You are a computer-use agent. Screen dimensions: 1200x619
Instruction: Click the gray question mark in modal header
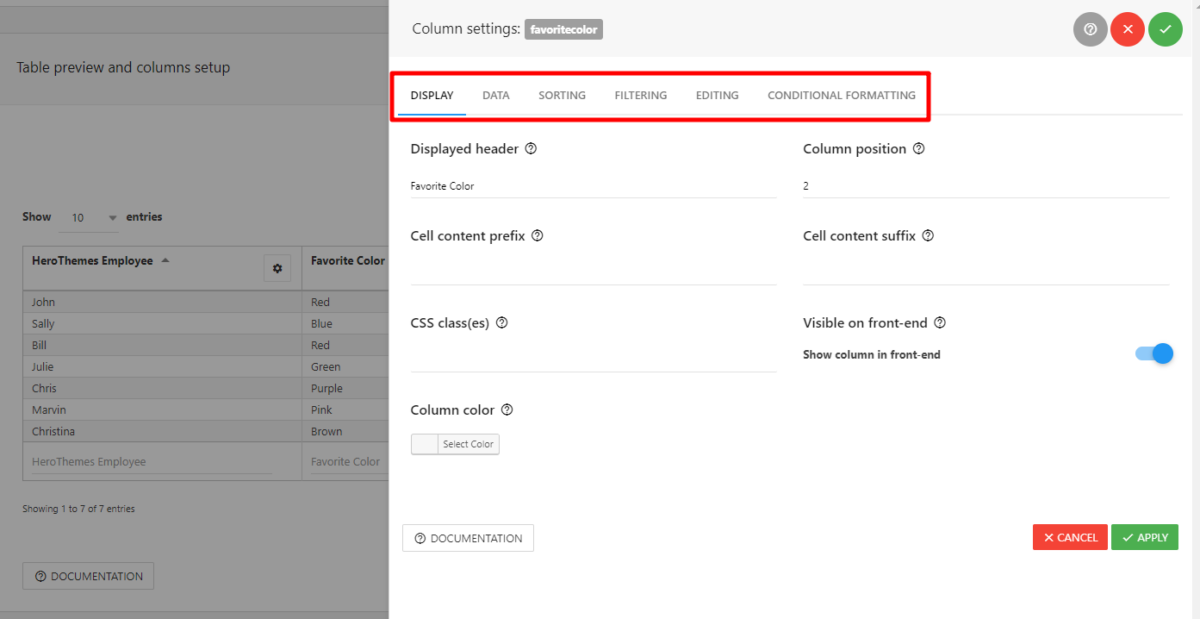[1090, 29]
